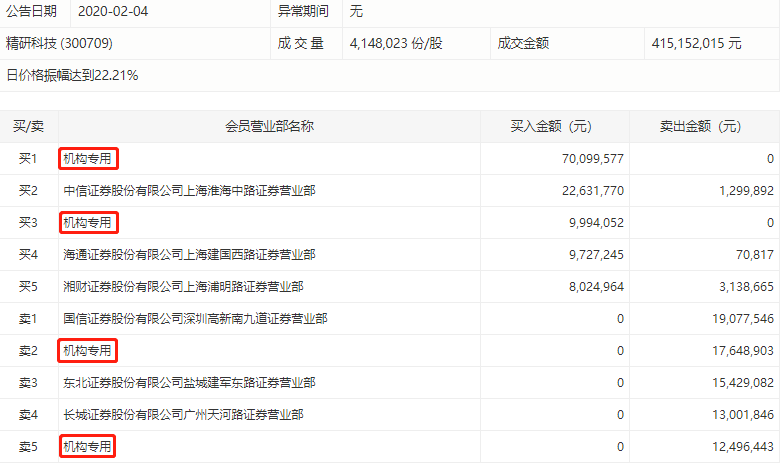Click buy amount 9,727,245
Screen dimensions: 781x468
596,255
